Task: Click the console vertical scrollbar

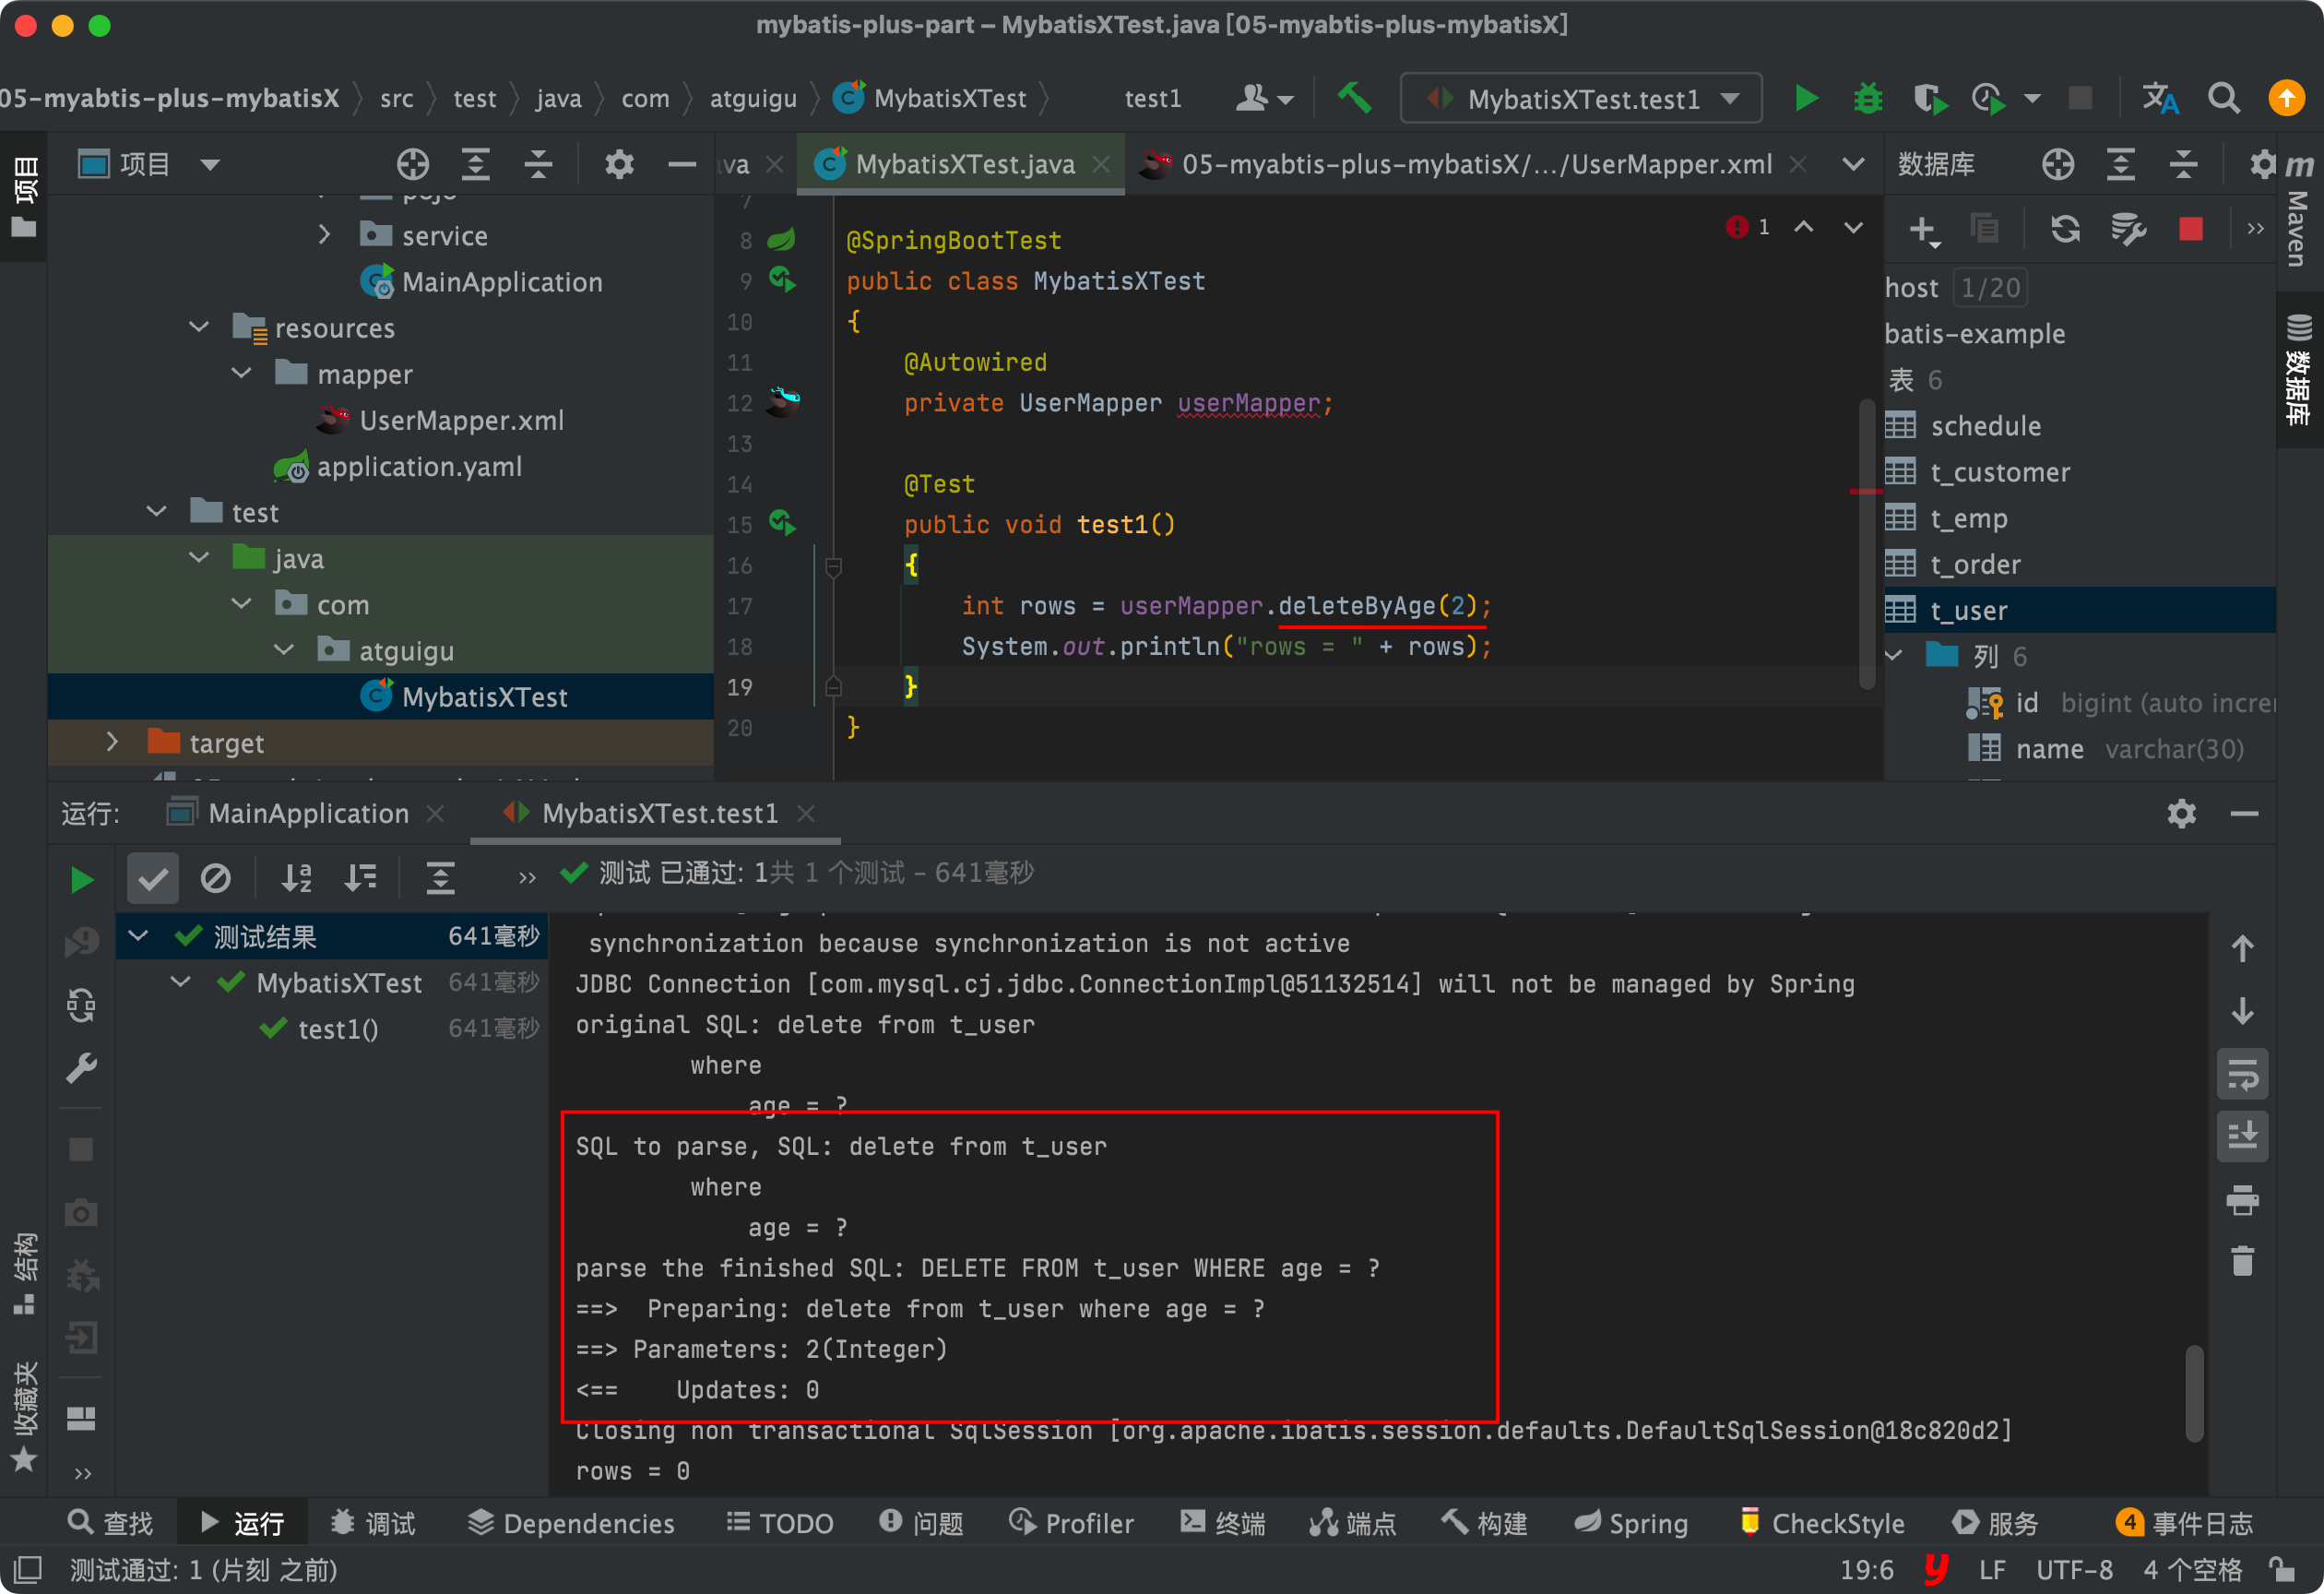Action: (2194, 1393)
